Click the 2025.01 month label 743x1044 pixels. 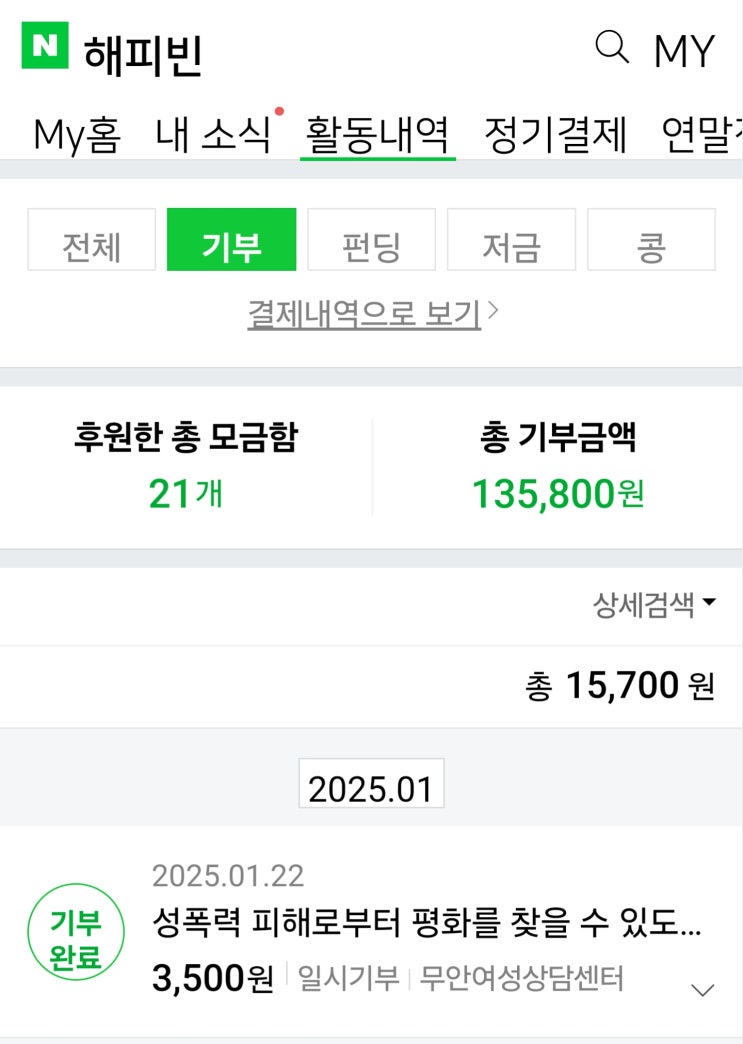click(371, 789)
